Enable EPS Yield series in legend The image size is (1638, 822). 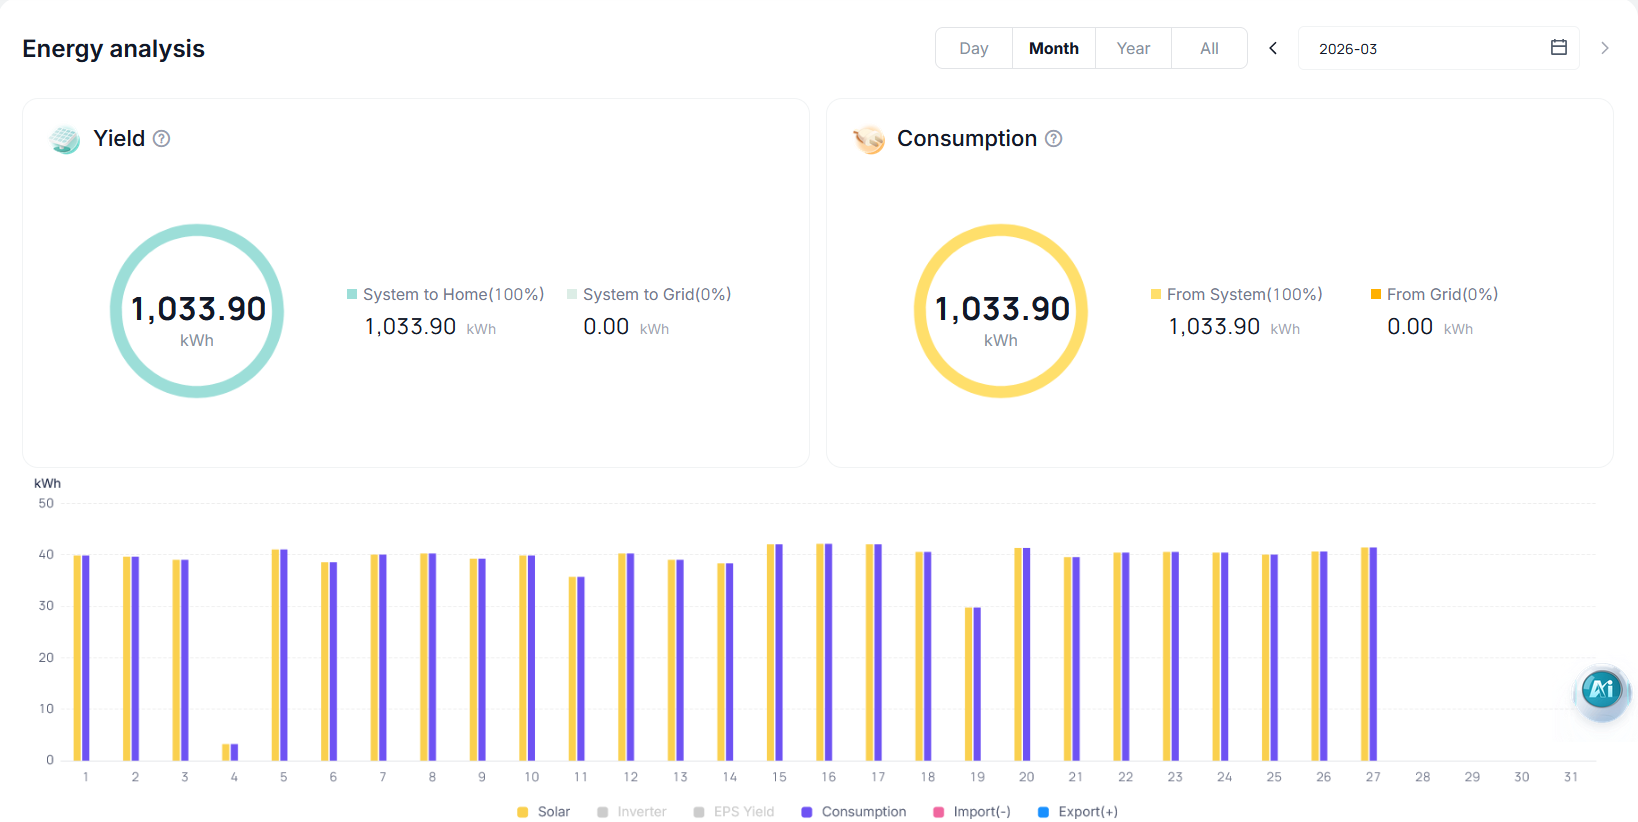(x=733, y=812)
